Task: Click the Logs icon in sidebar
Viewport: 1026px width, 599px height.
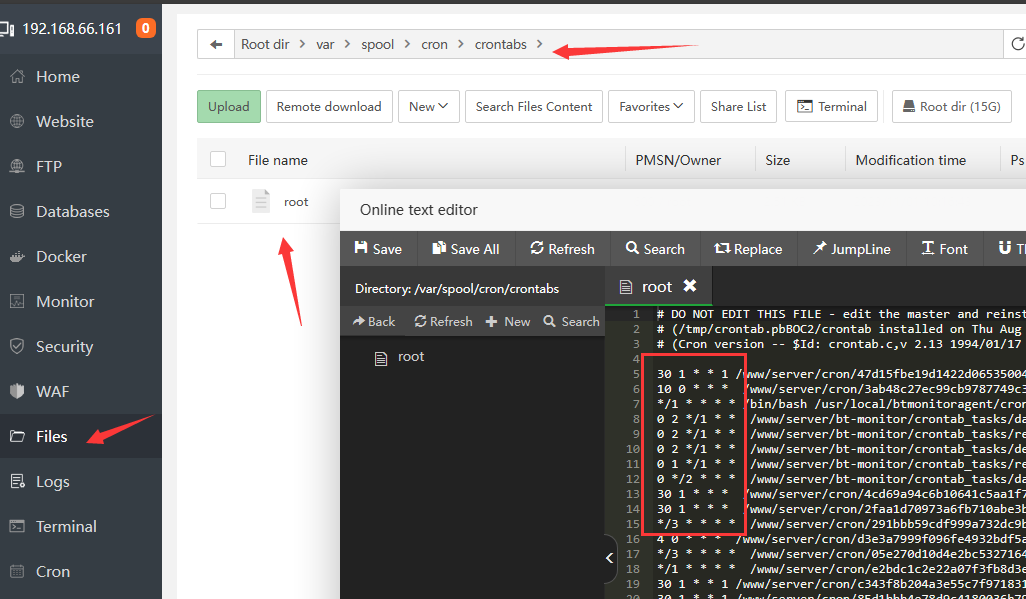Action: tap(17, 481)
